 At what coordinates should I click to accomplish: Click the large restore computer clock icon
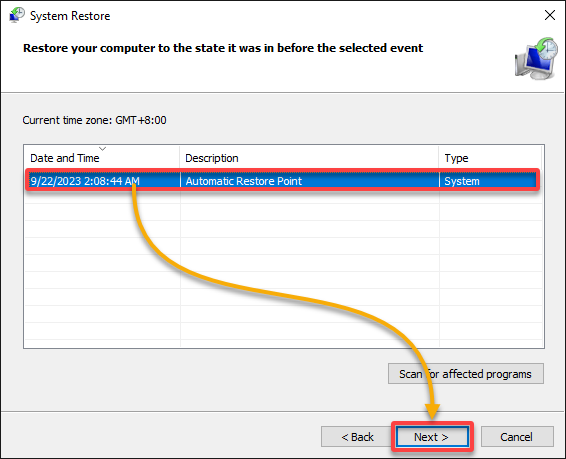(536, 58)
